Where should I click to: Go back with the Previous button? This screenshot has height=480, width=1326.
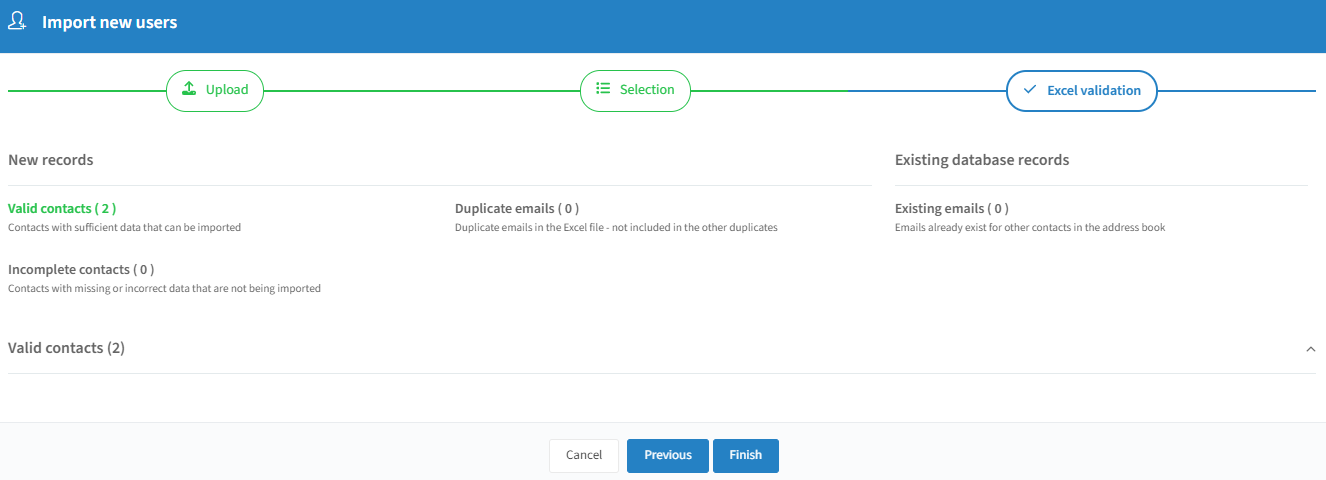point(668,455)
